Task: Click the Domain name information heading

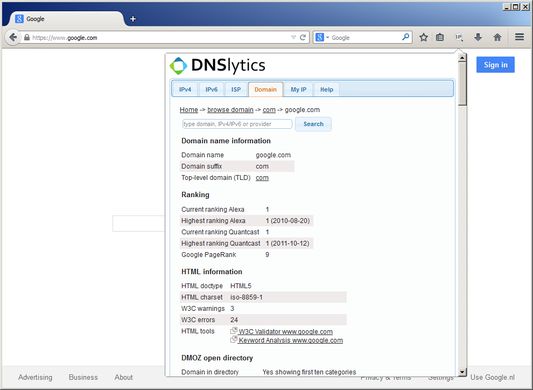Action: 226,141
